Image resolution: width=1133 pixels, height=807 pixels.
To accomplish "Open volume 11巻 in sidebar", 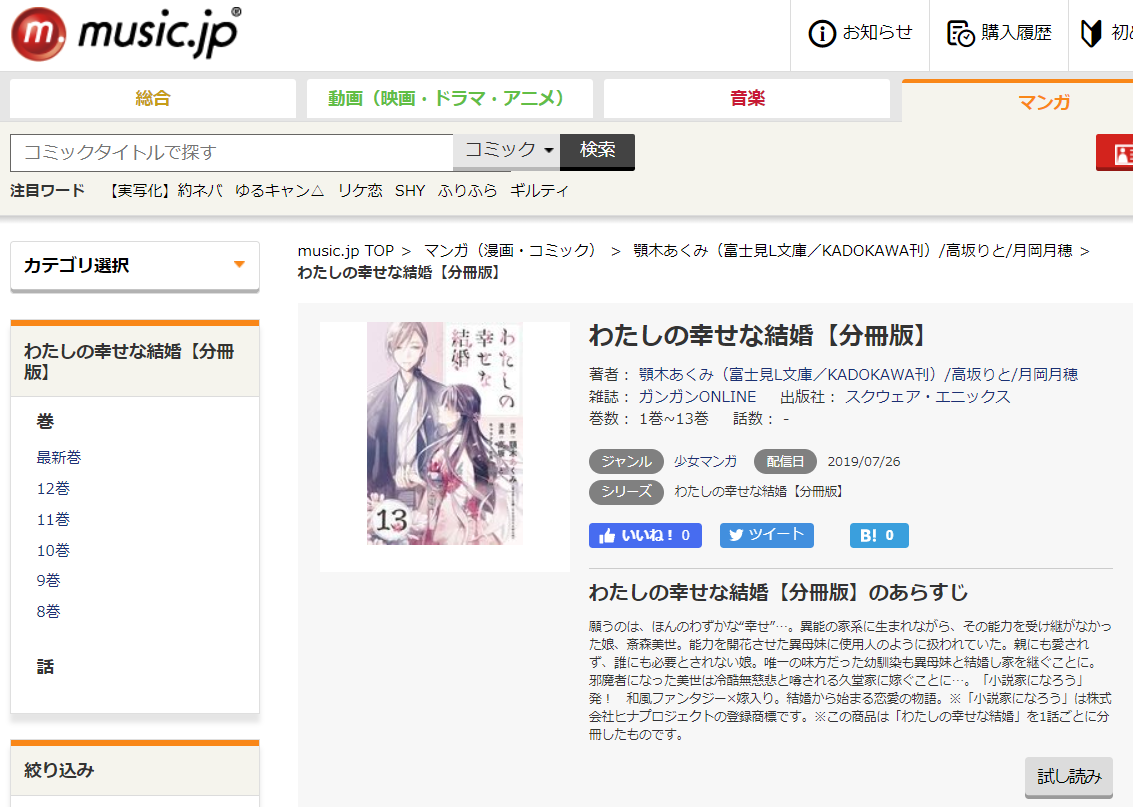I will 53,519.
